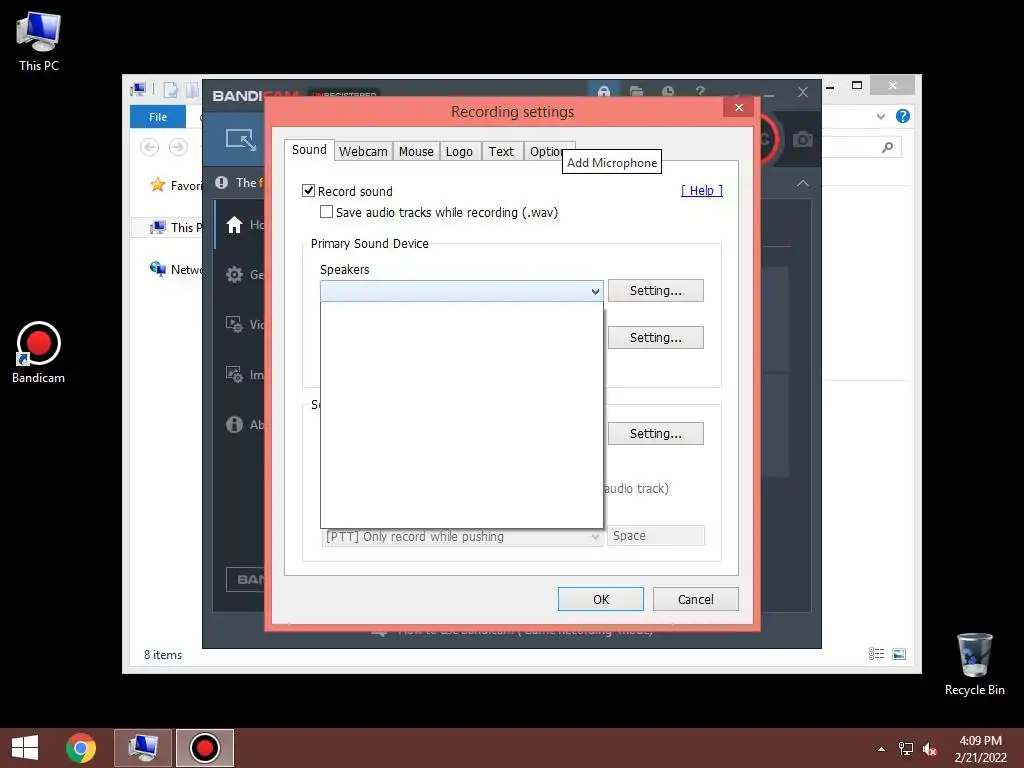Enable Save audio tracks while recording (.wav)
Image resolution: width=1024 pixels, height=768 pixels.
click(326, 212)
